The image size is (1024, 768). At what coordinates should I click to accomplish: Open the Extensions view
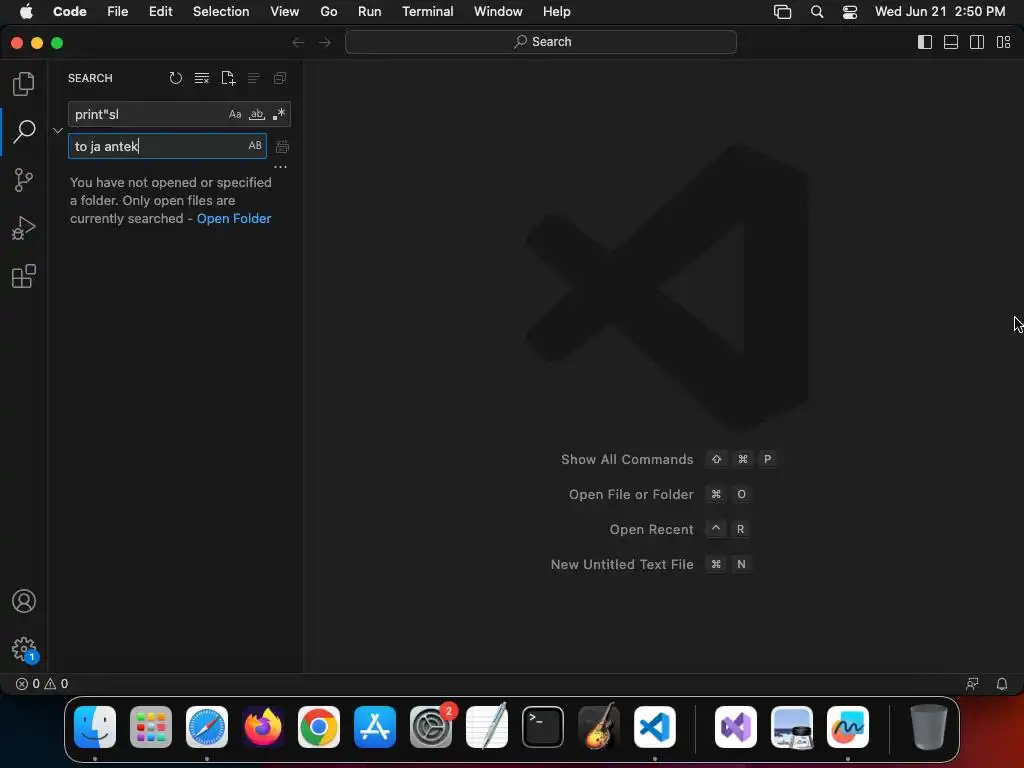coord(24,276)
